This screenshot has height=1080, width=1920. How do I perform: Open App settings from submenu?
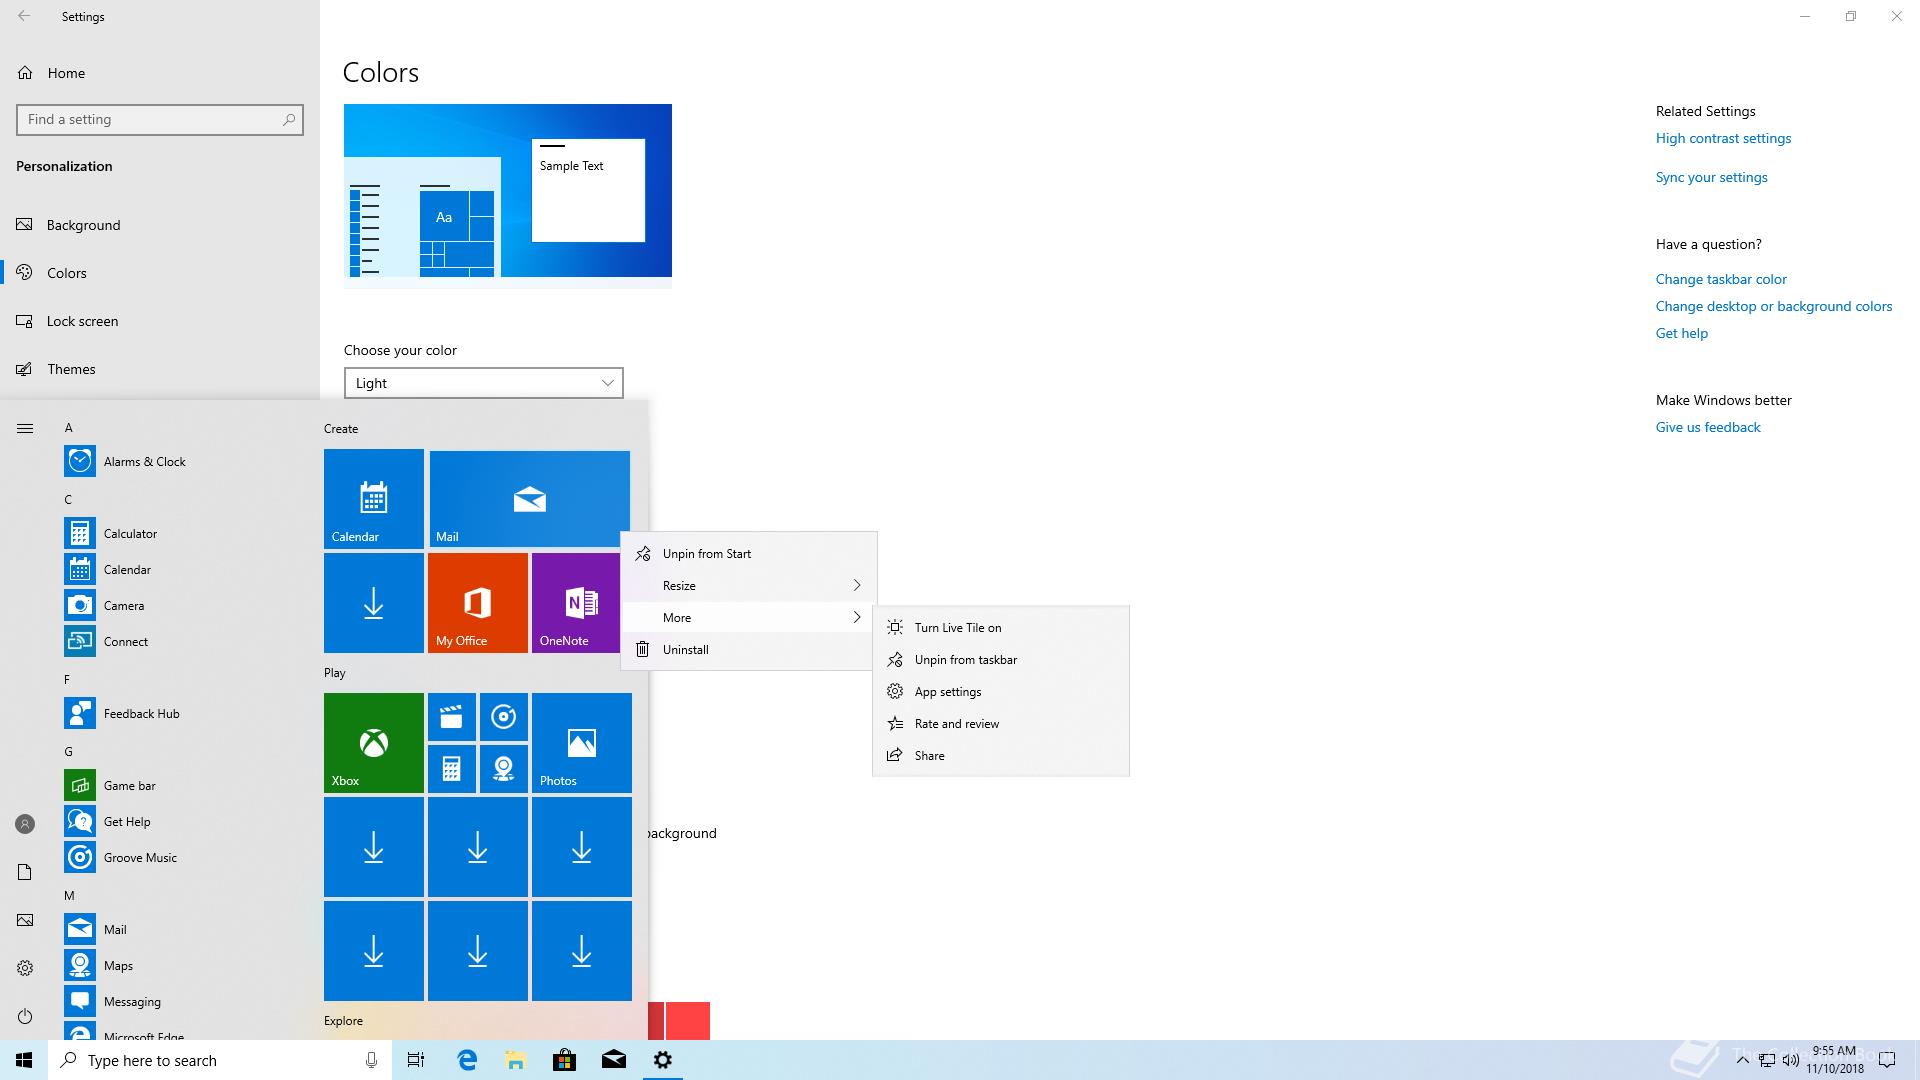[x=1001, y=692]
